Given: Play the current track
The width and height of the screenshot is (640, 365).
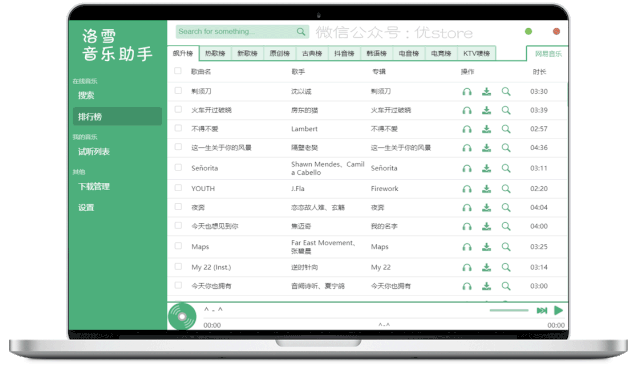Looking at the screenshot, I should coord(558,310).
